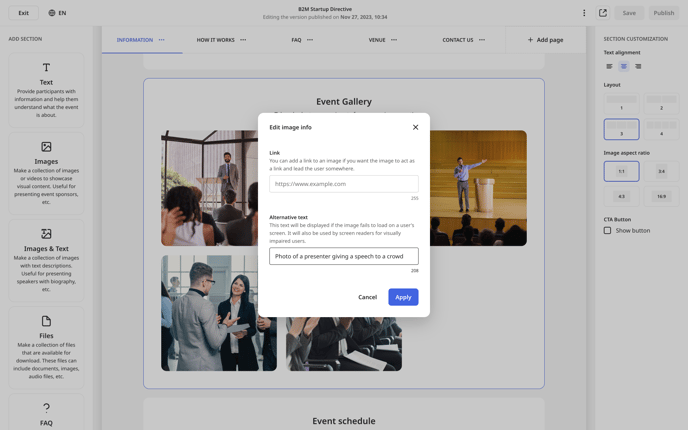This screenshot has height=430, width=688.
Task: Switch to the Information tab
Action: point(135,40)
